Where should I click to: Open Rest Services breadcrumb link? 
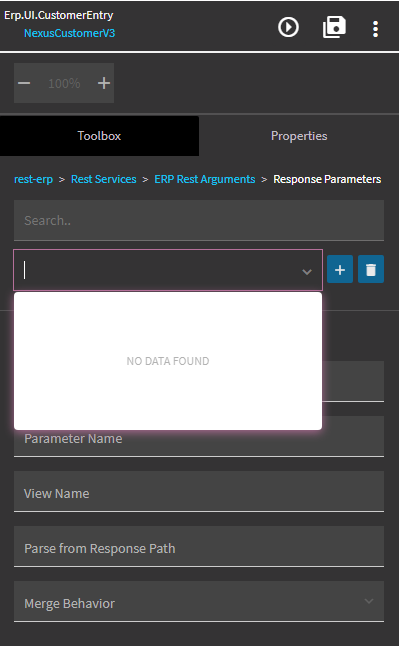(x=103, y=179)
